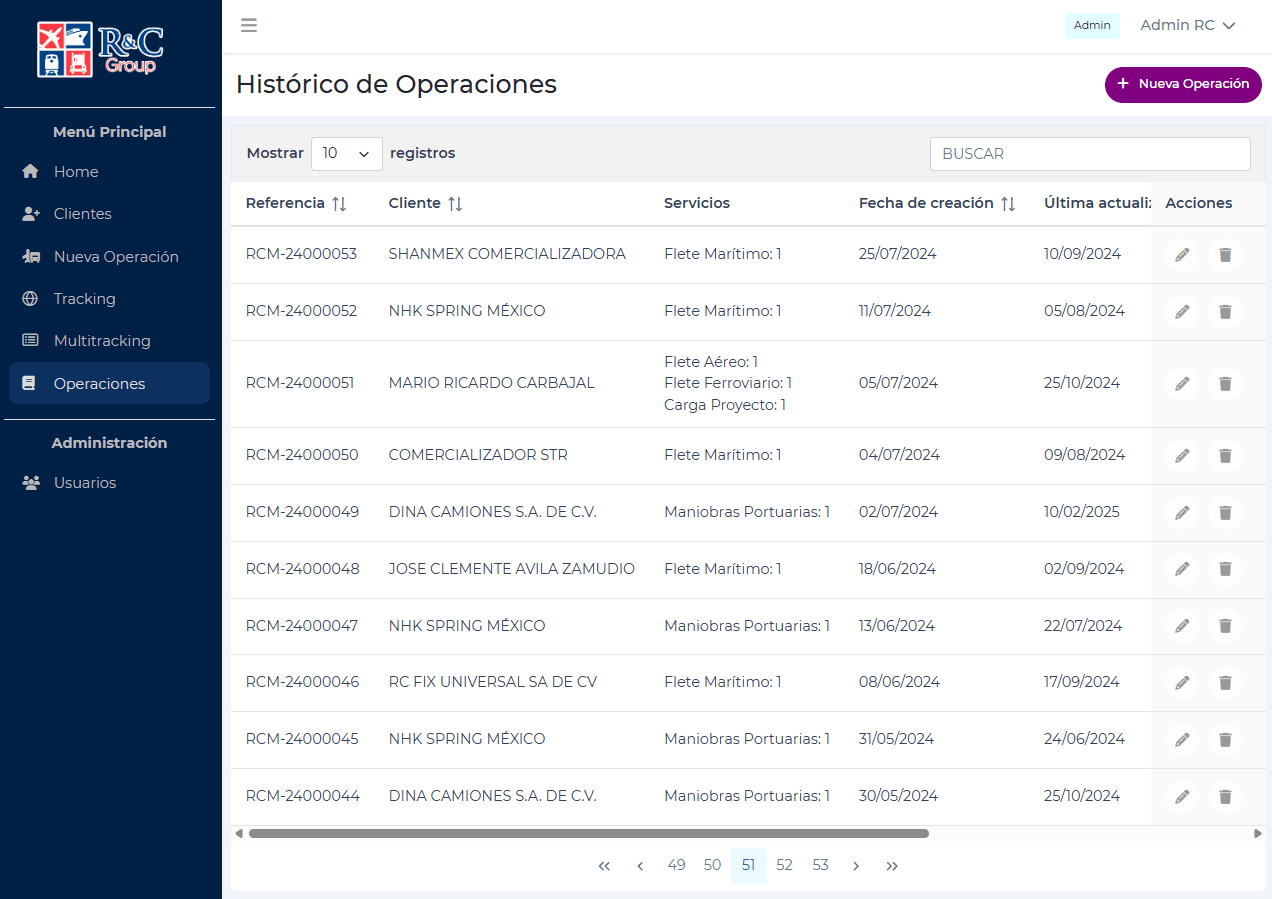
Task: Click client COMERCIALIZADOR STR
Action: point(478,455)
